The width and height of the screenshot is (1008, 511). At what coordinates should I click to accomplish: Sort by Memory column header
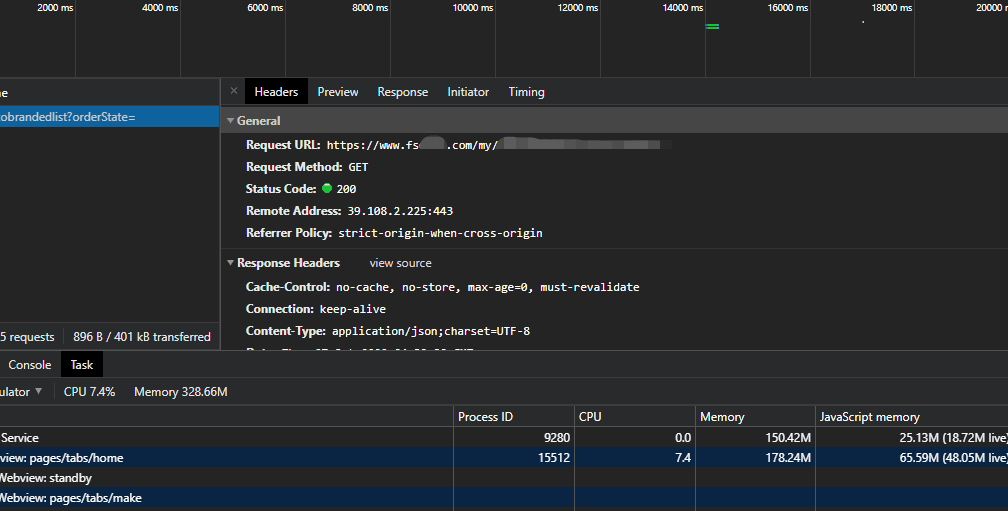(755, 417)
